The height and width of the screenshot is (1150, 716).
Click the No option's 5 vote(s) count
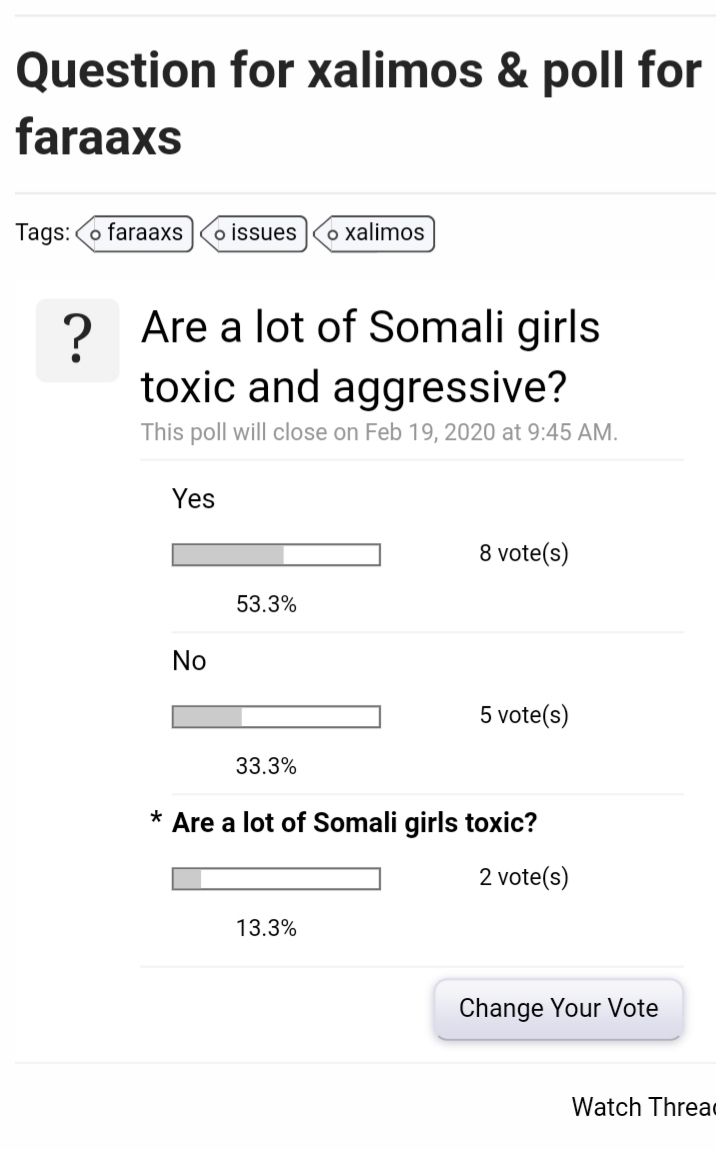pyautogui.click(x=524, y=715)
